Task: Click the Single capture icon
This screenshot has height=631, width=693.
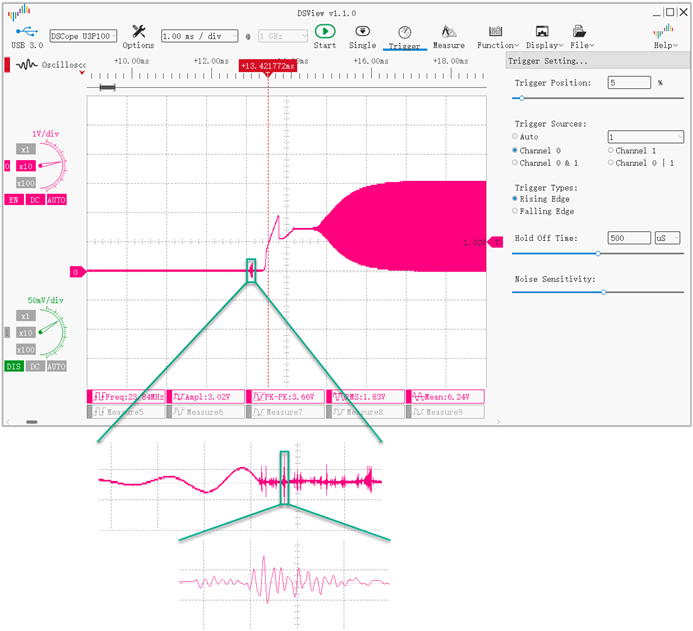Action: [x=363, y=31]
